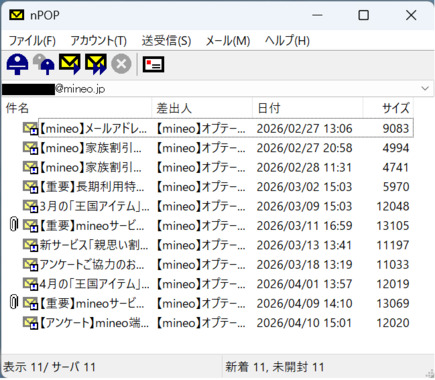This screenshot has width=435, height=380.
Task: Click the size value 12020
Action: (x=393, y=323)
